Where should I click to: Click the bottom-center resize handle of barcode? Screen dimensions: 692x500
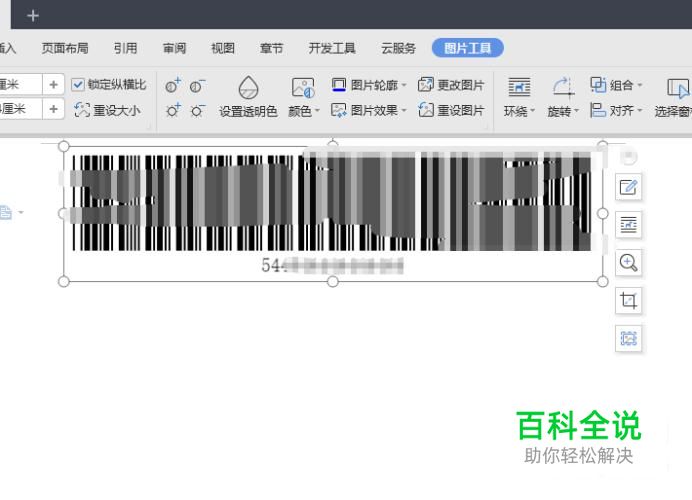click(333, 282)
